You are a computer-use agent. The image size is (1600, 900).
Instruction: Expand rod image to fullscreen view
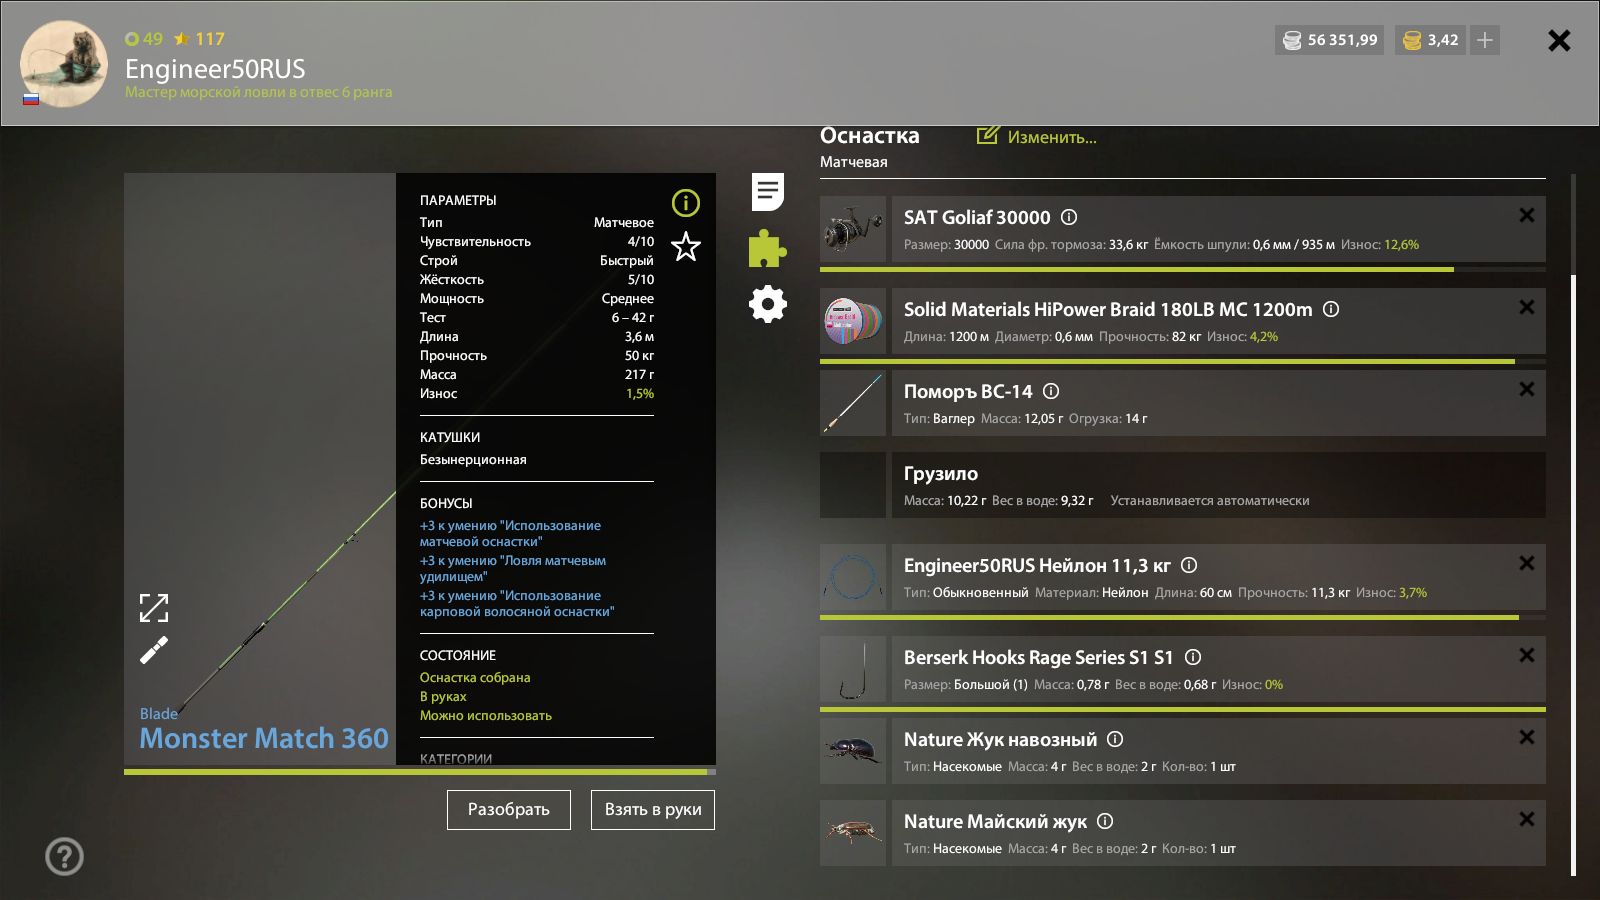pyautogui.click(x=154, y=607)
